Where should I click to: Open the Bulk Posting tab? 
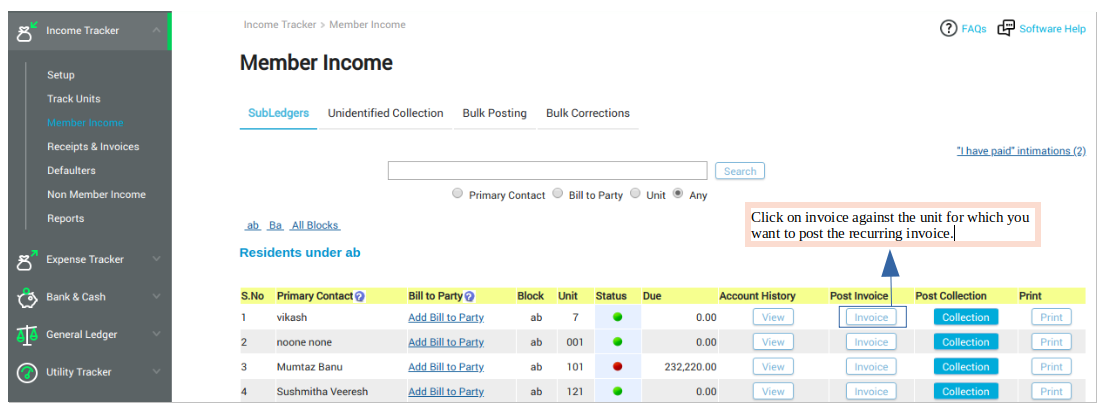[x=495, y=113]
